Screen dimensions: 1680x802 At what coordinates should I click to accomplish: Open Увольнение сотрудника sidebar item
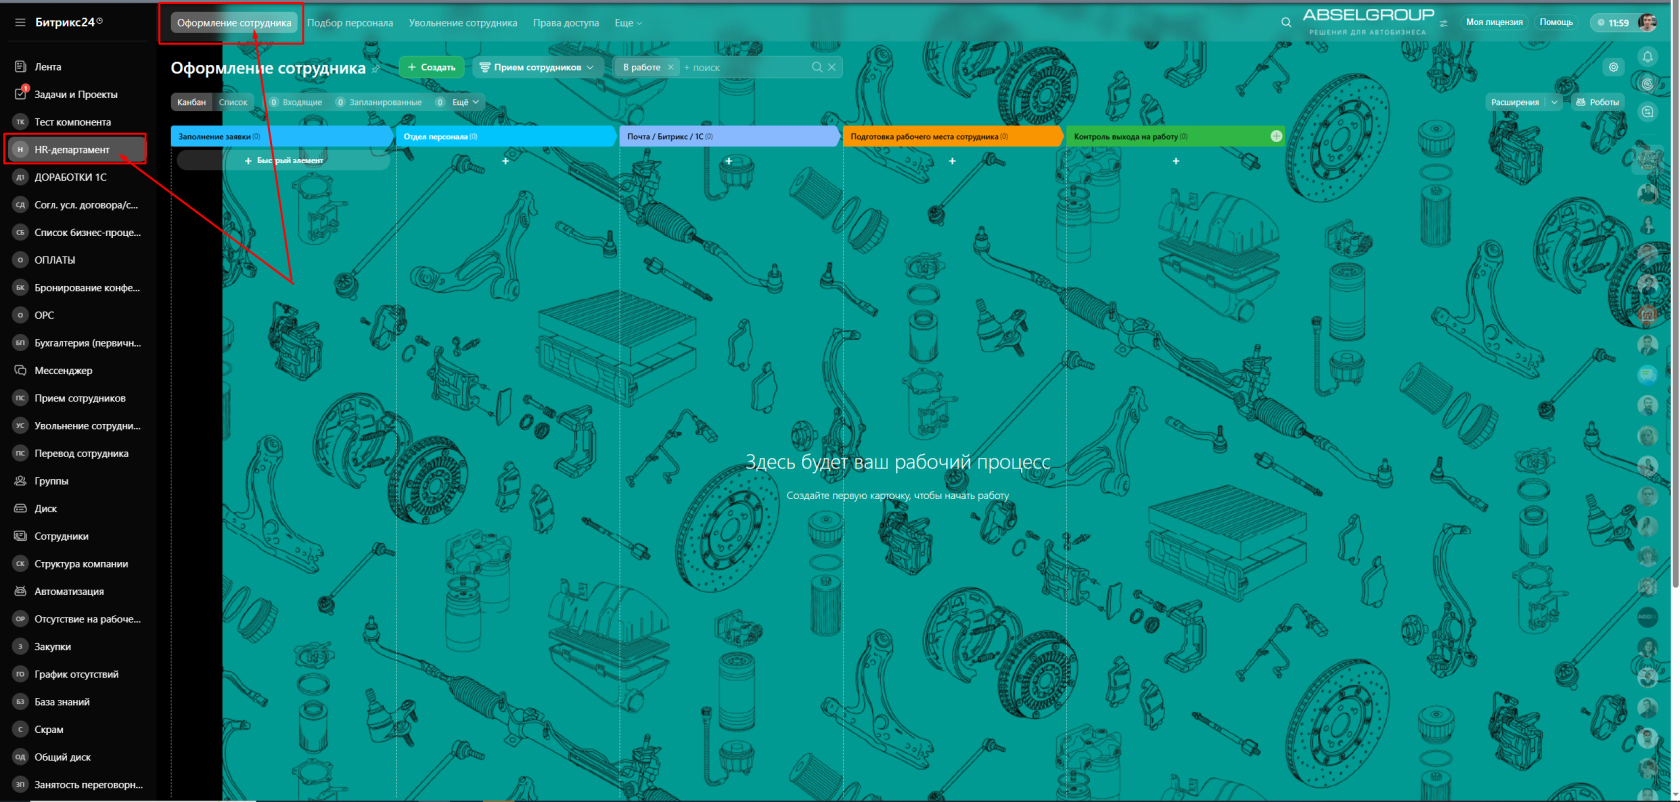point(87,426)
